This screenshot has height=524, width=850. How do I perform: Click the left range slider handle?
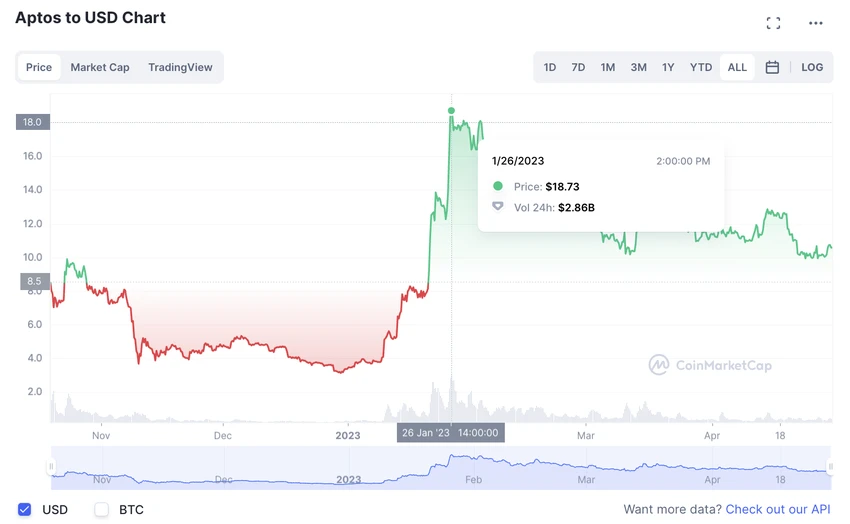point(51,467)
